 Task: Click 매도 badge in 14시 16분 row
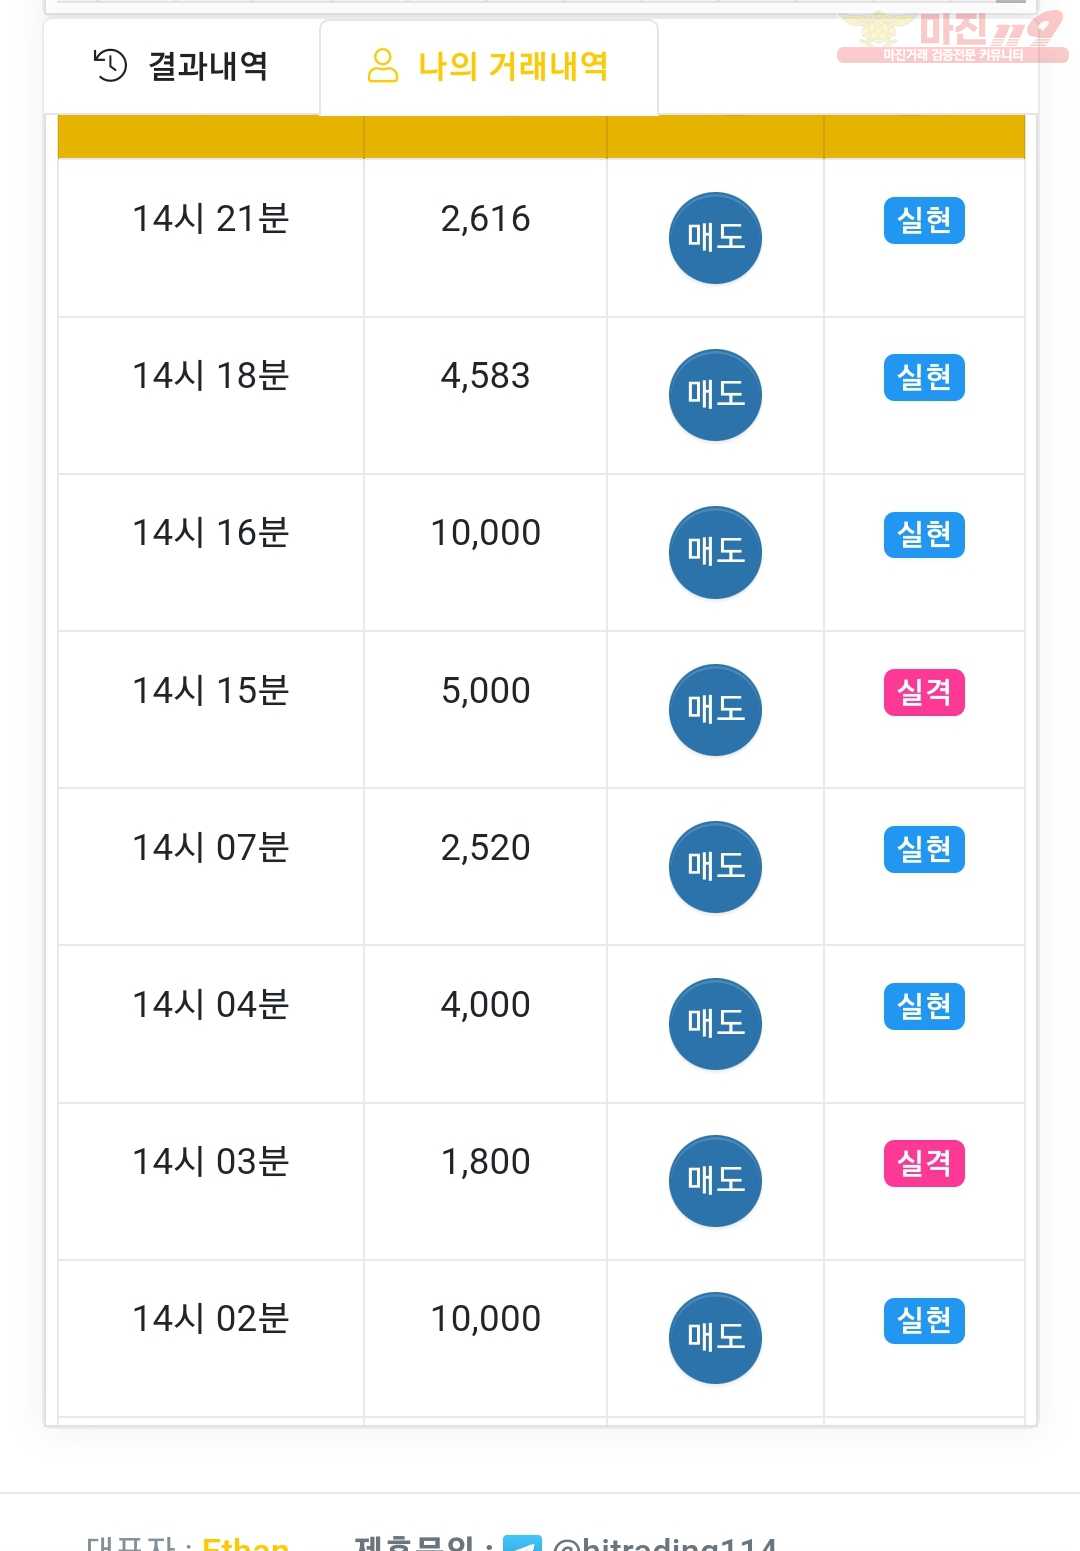[715, 552]
